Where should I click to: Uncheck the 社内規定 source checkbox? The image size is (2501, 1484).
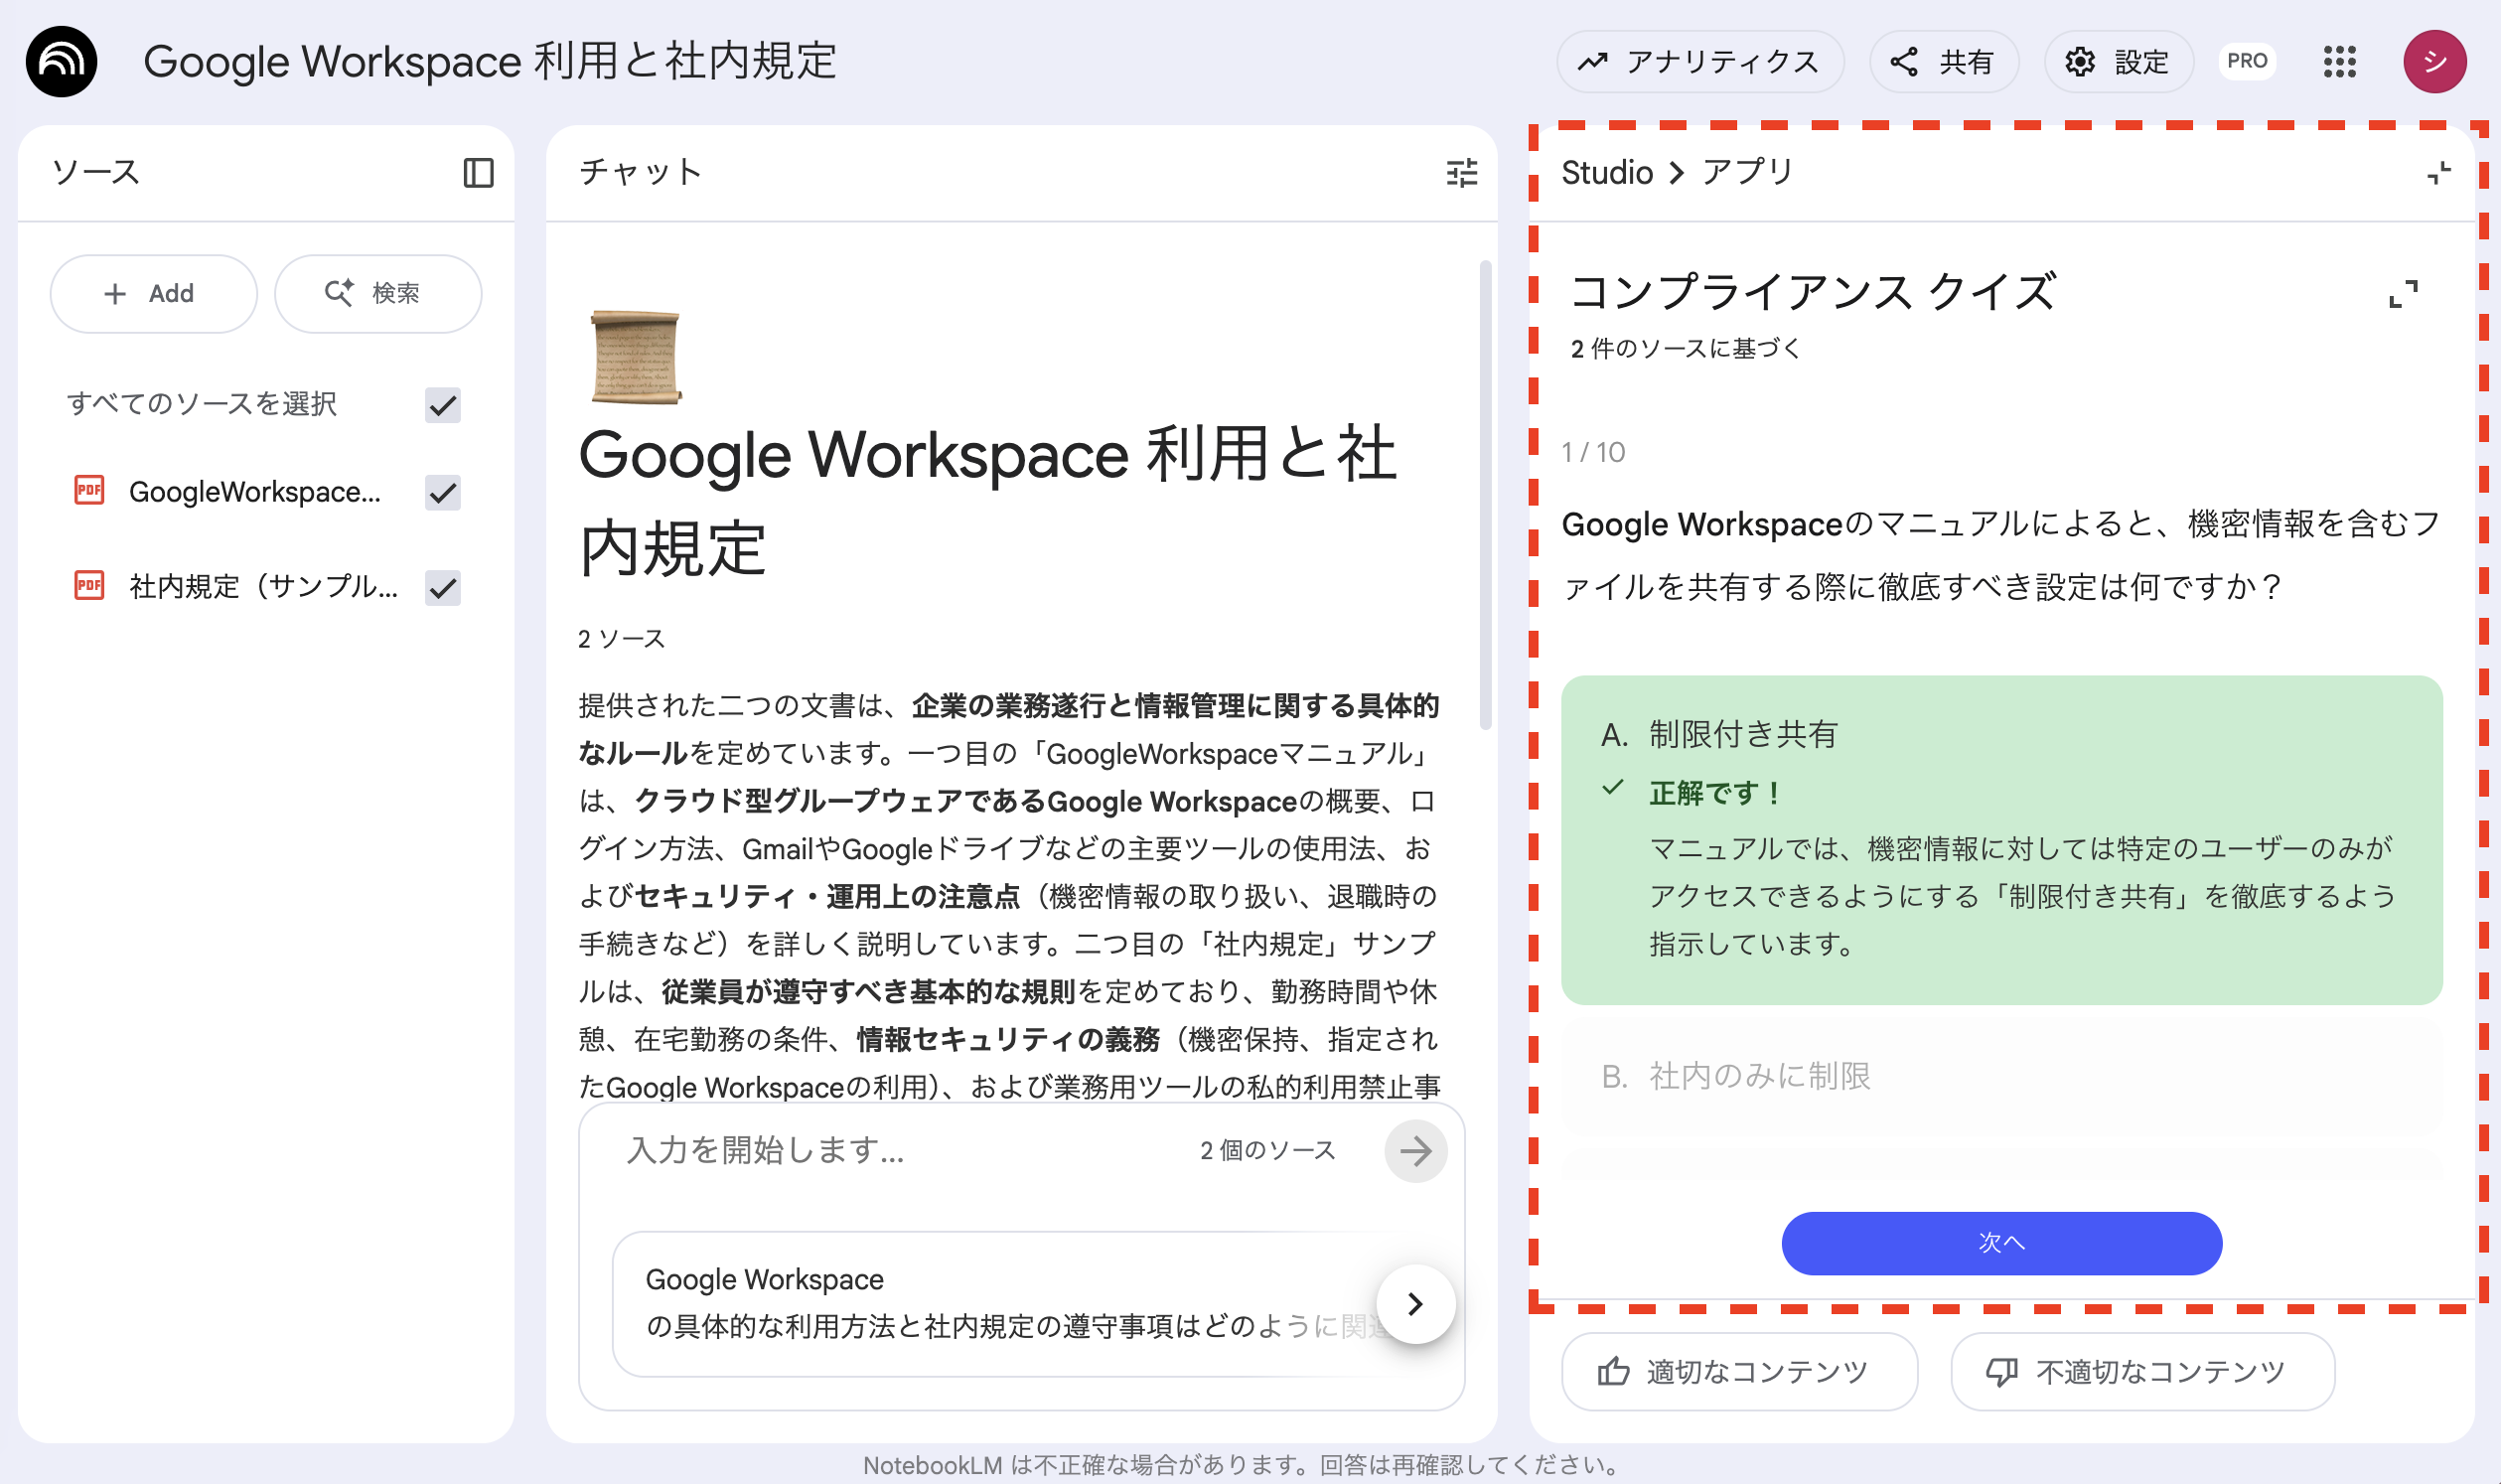(442, 588)
